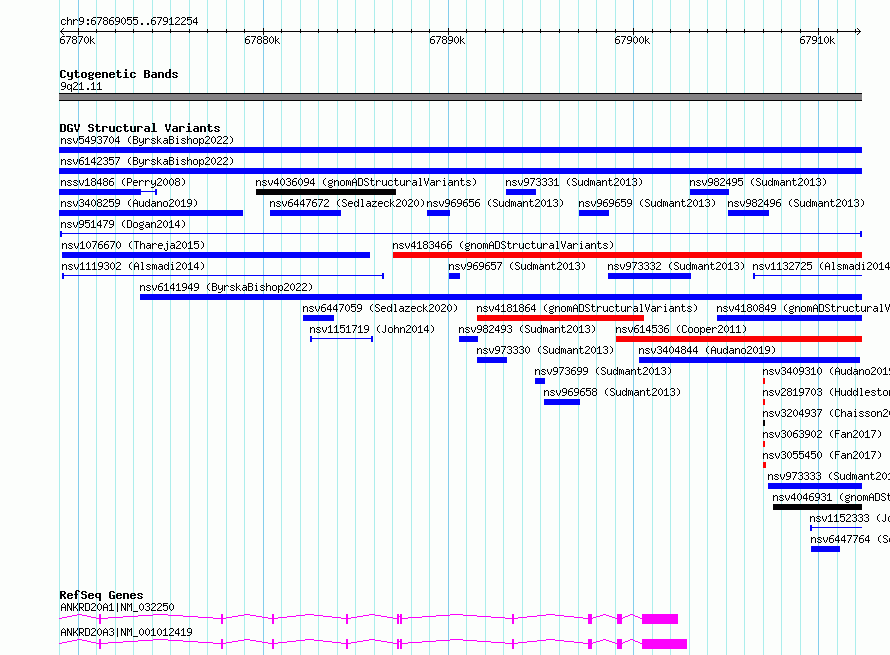Screen dimensions: 890x655
Task: Open the nsv973699 (Sudmant2013) variant label
Action: 602,371
